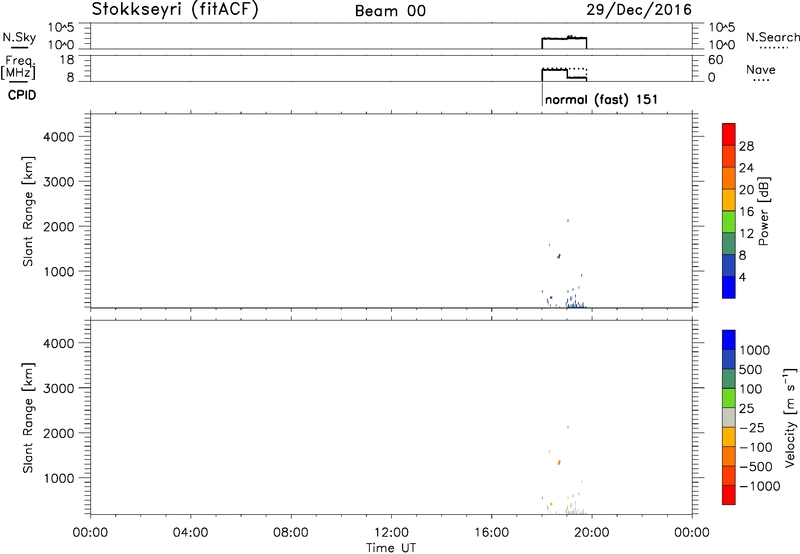
Task: Click the blue top segment of Velocity colorbar
Action: tap(729, 340)
